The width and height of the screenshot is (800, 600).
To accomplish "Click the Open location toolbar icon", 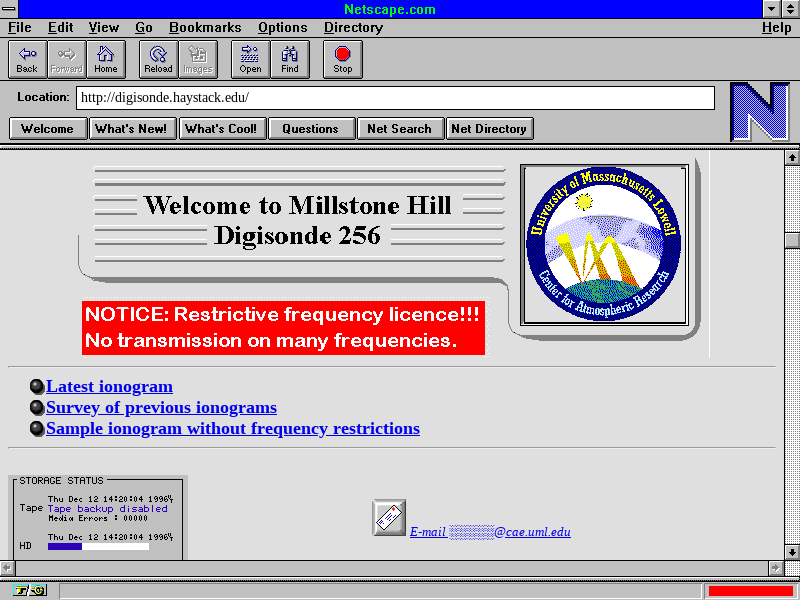I will [250, 59].
